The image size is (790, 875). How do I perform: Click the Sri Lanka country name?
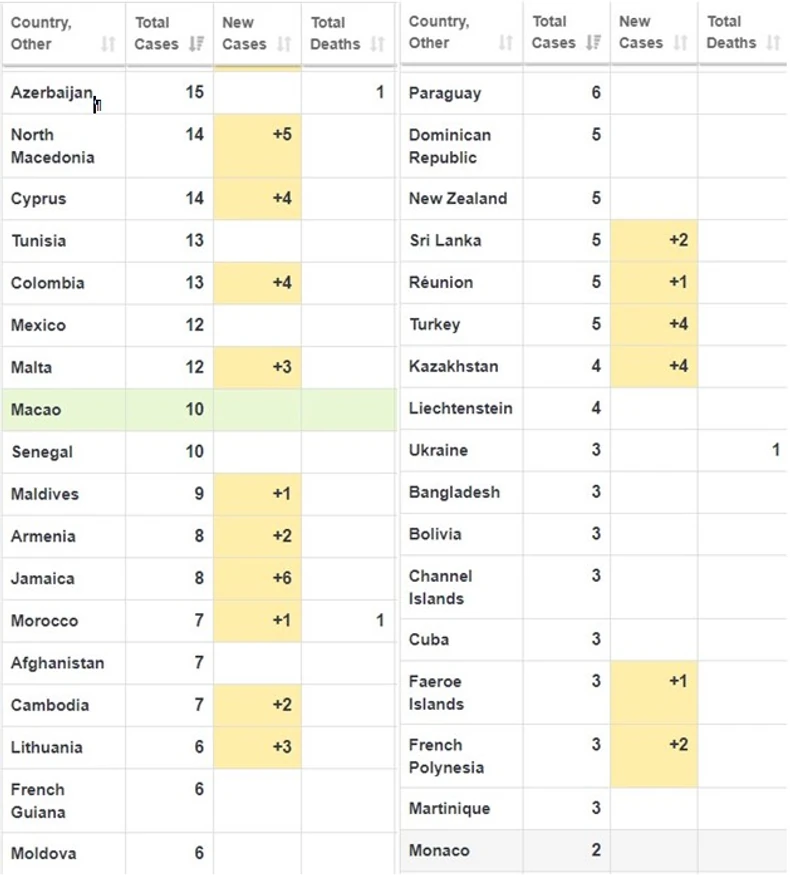445,240
